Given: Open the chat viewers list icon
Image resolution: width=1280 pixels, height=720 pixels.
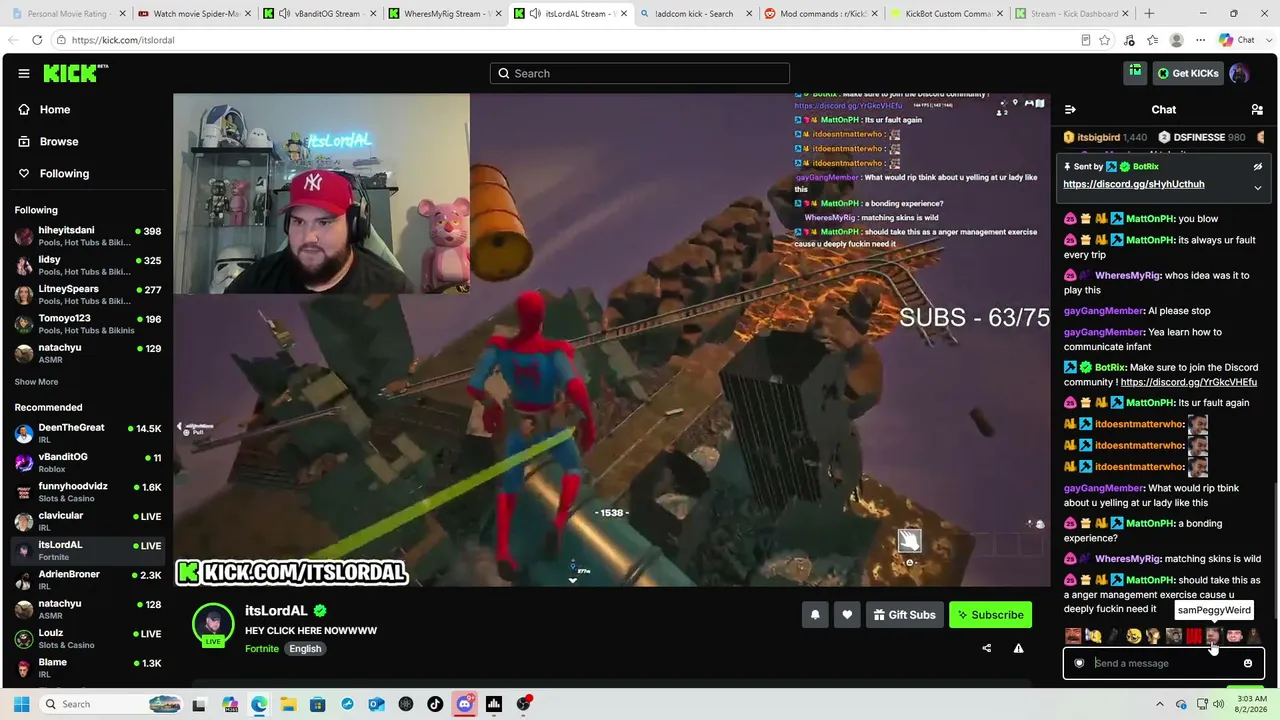Looking at the screenshot, I should tap(1257, 110).
